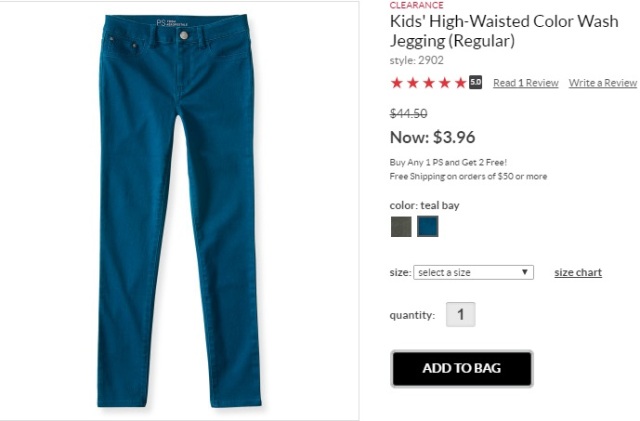Click the first red rating star
Image resolution: width=640 pixels, height=421 pixels.
tap(396, 83)
